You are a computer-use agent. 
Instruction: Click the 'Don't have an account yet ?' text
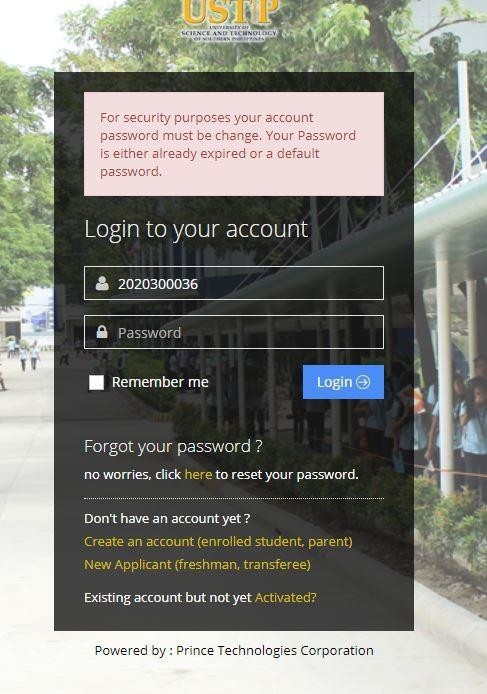(167, 518)
